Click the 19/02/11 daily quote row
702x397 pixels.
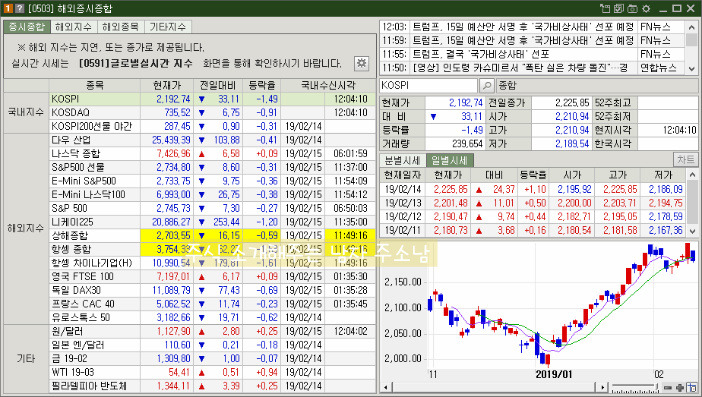[533, 231]
